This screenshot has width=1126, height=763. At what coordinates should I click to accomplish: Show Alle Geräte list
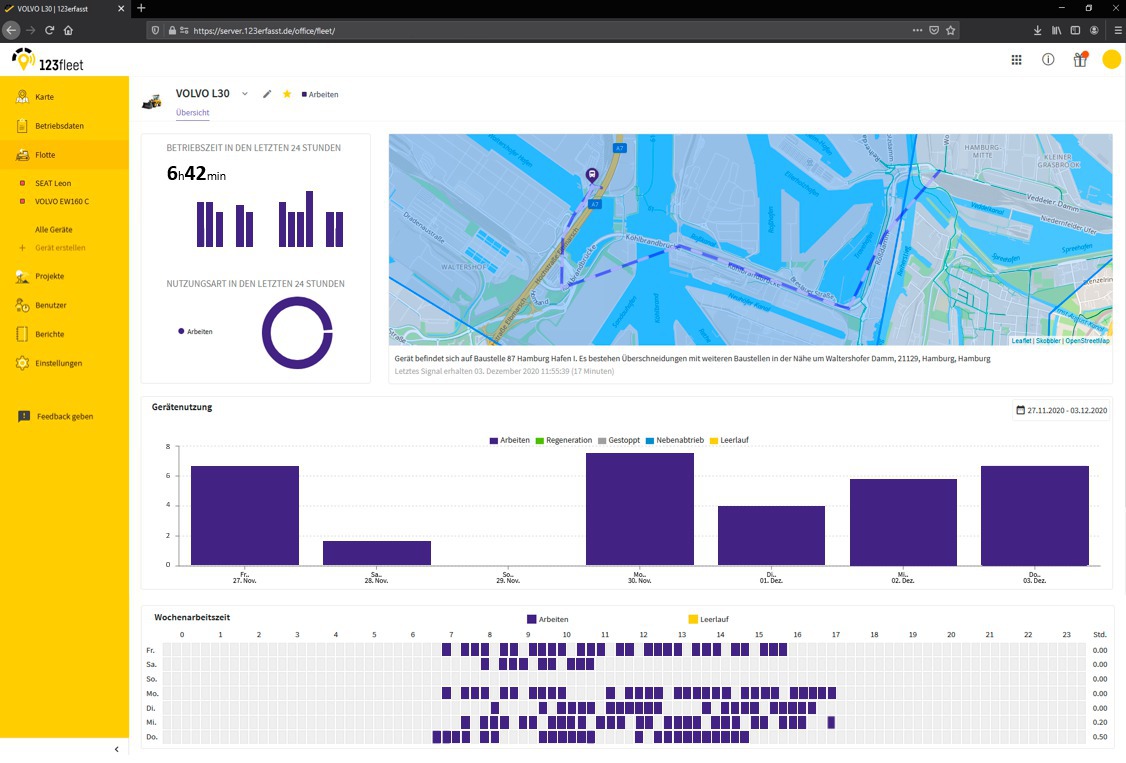click(54, 230)
